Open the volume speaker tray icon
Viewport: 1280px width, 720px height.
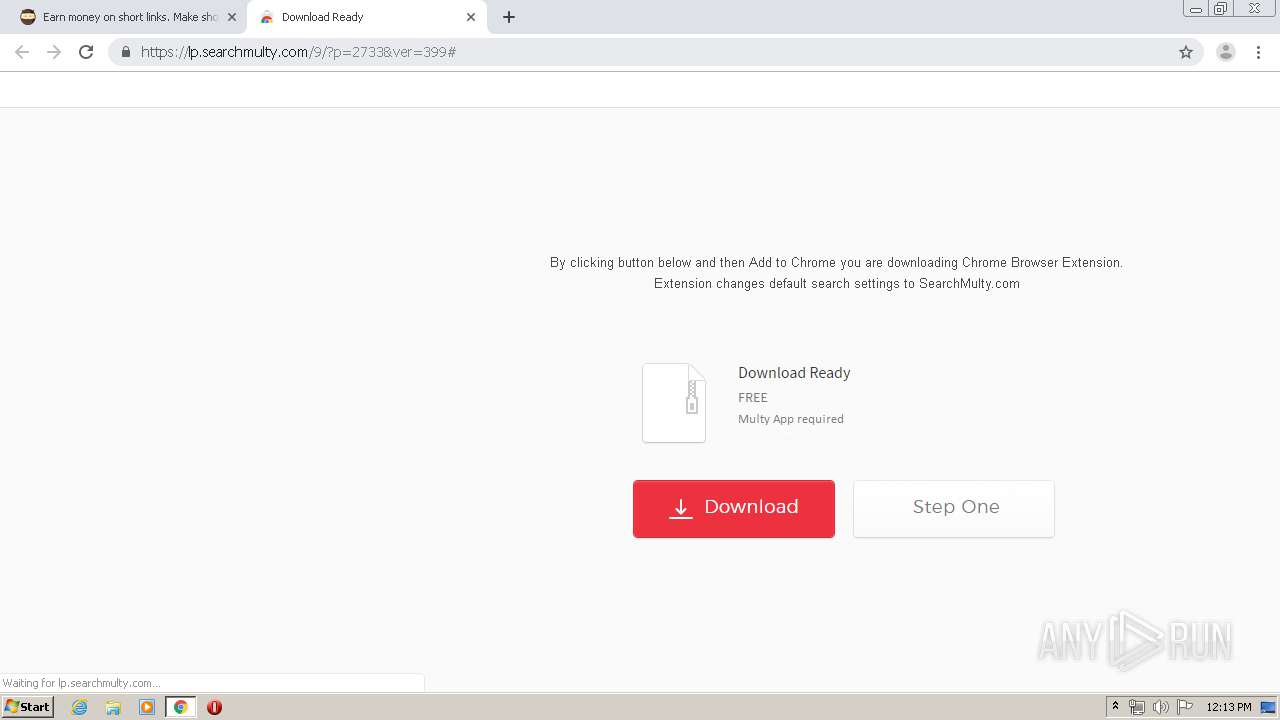pyautogui.click(x=1161, y=707)
